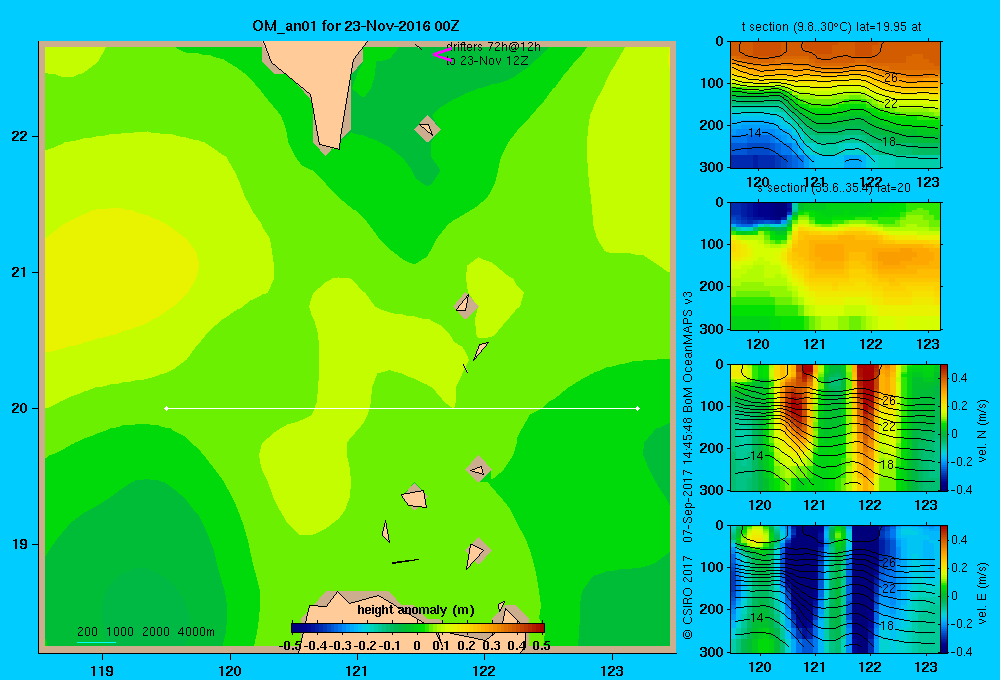The image size is (1000, 680).
Task: Click the vertical CSIRO 2017 BoM OceanMAPS copyright text
Action: 688,466
